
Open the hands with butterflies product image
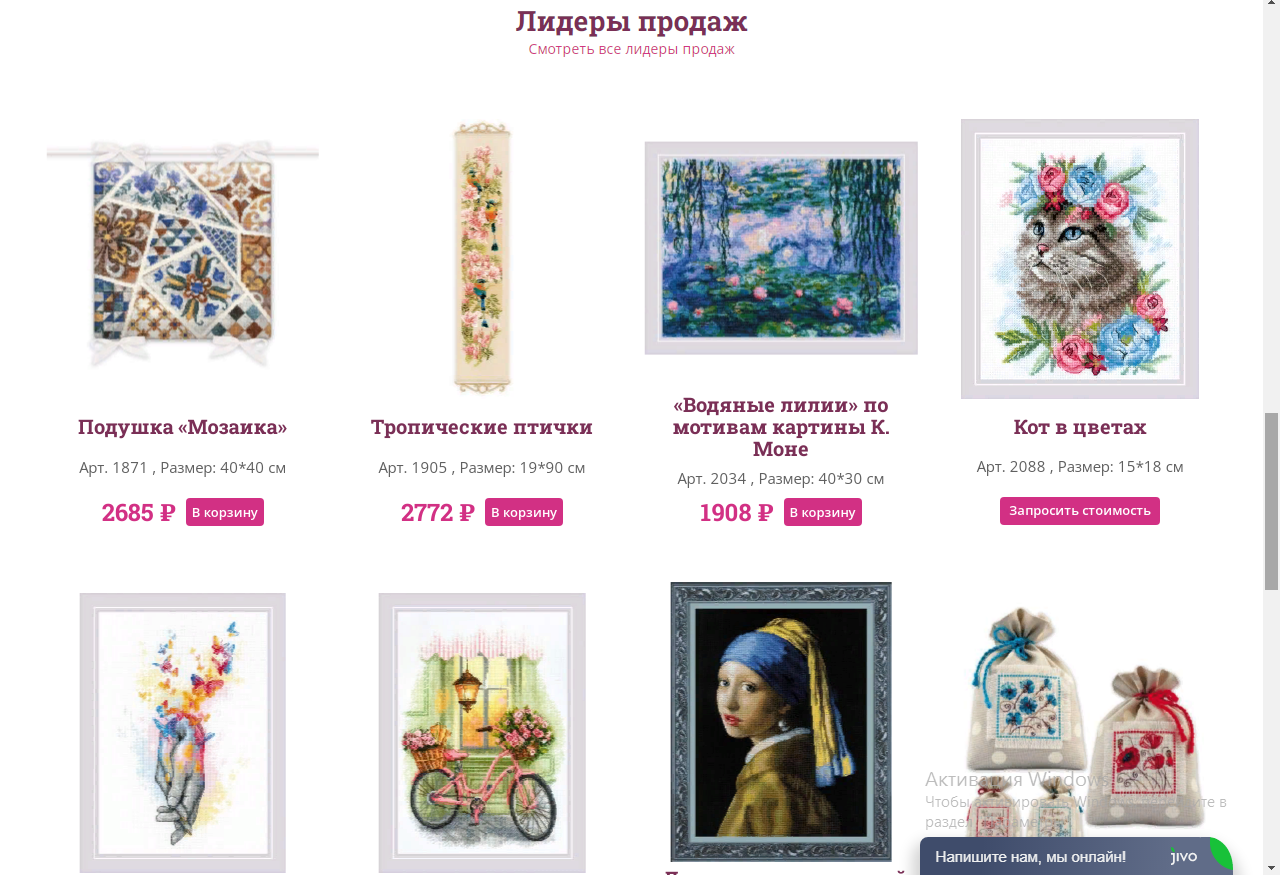pos(183,733)
